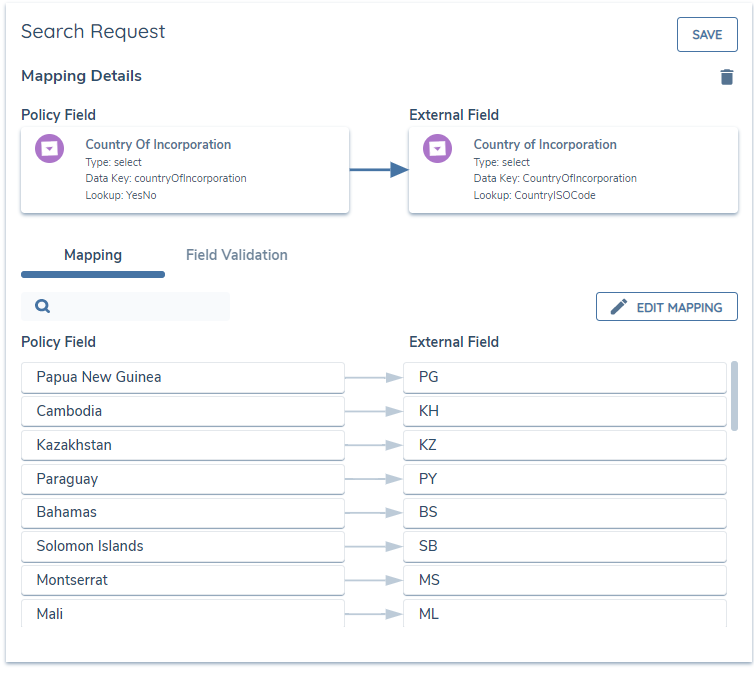Viewport: 754px width, 679px height.
Task: Click the arrow linking Bahamas to BS
Action: click(374, 512)
